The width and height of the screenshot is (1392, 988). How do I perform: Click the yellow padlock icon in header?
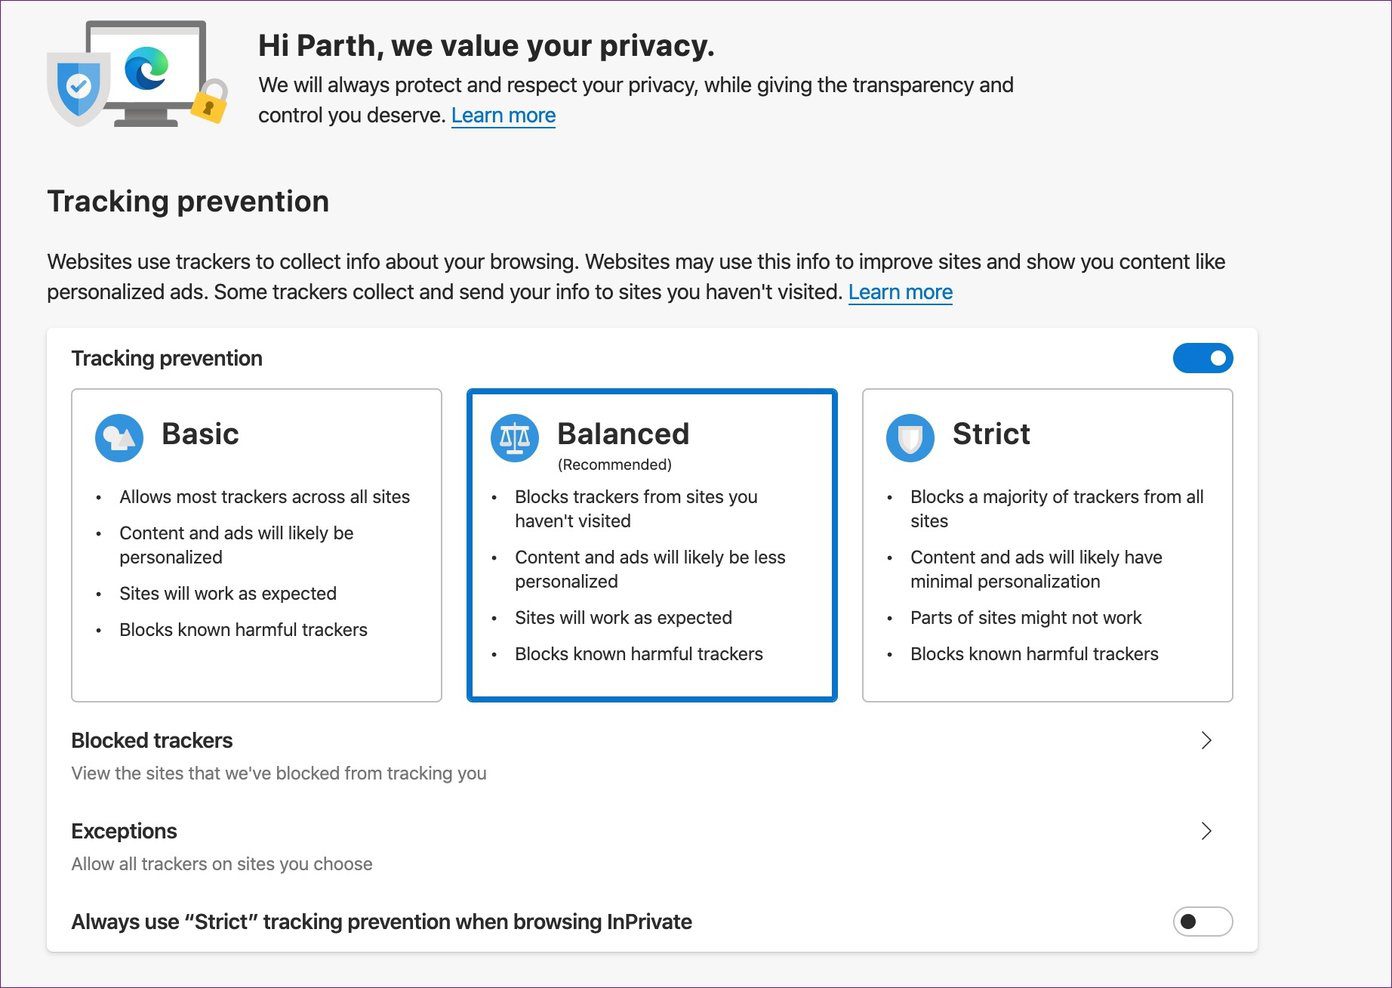[209, 101]
